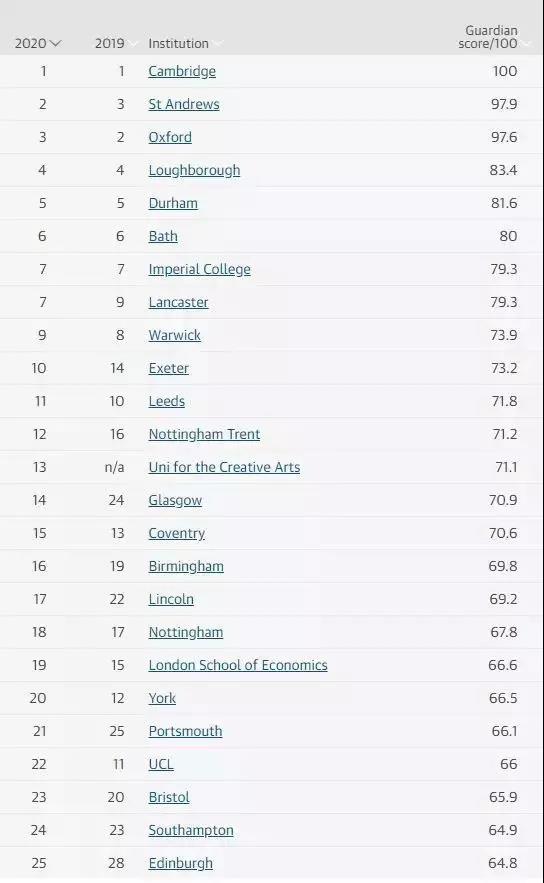Open the Portsmouth link
Image resolution: width=544 pixels, height=883 pixels.
point(185,732)
